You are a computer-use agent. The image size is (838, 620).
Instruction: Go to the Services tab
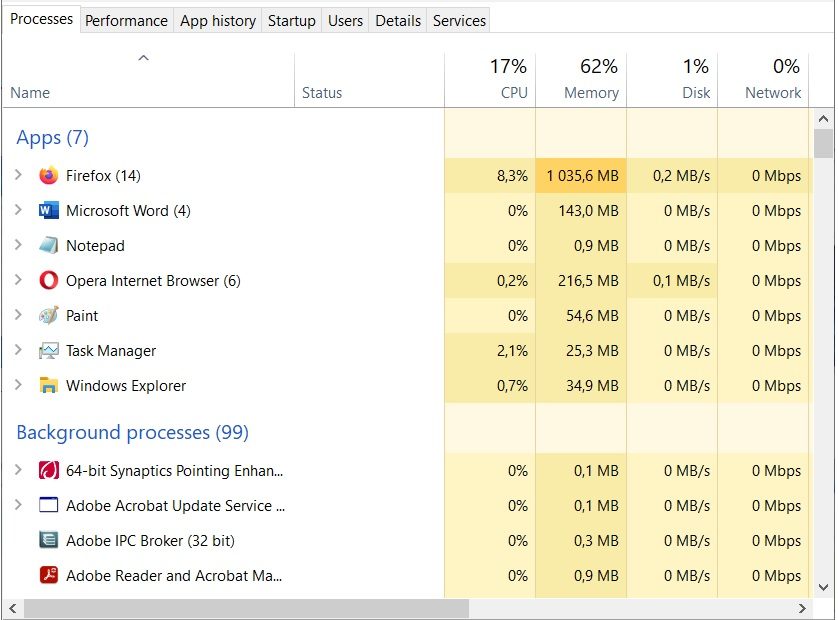coord(459,20)
